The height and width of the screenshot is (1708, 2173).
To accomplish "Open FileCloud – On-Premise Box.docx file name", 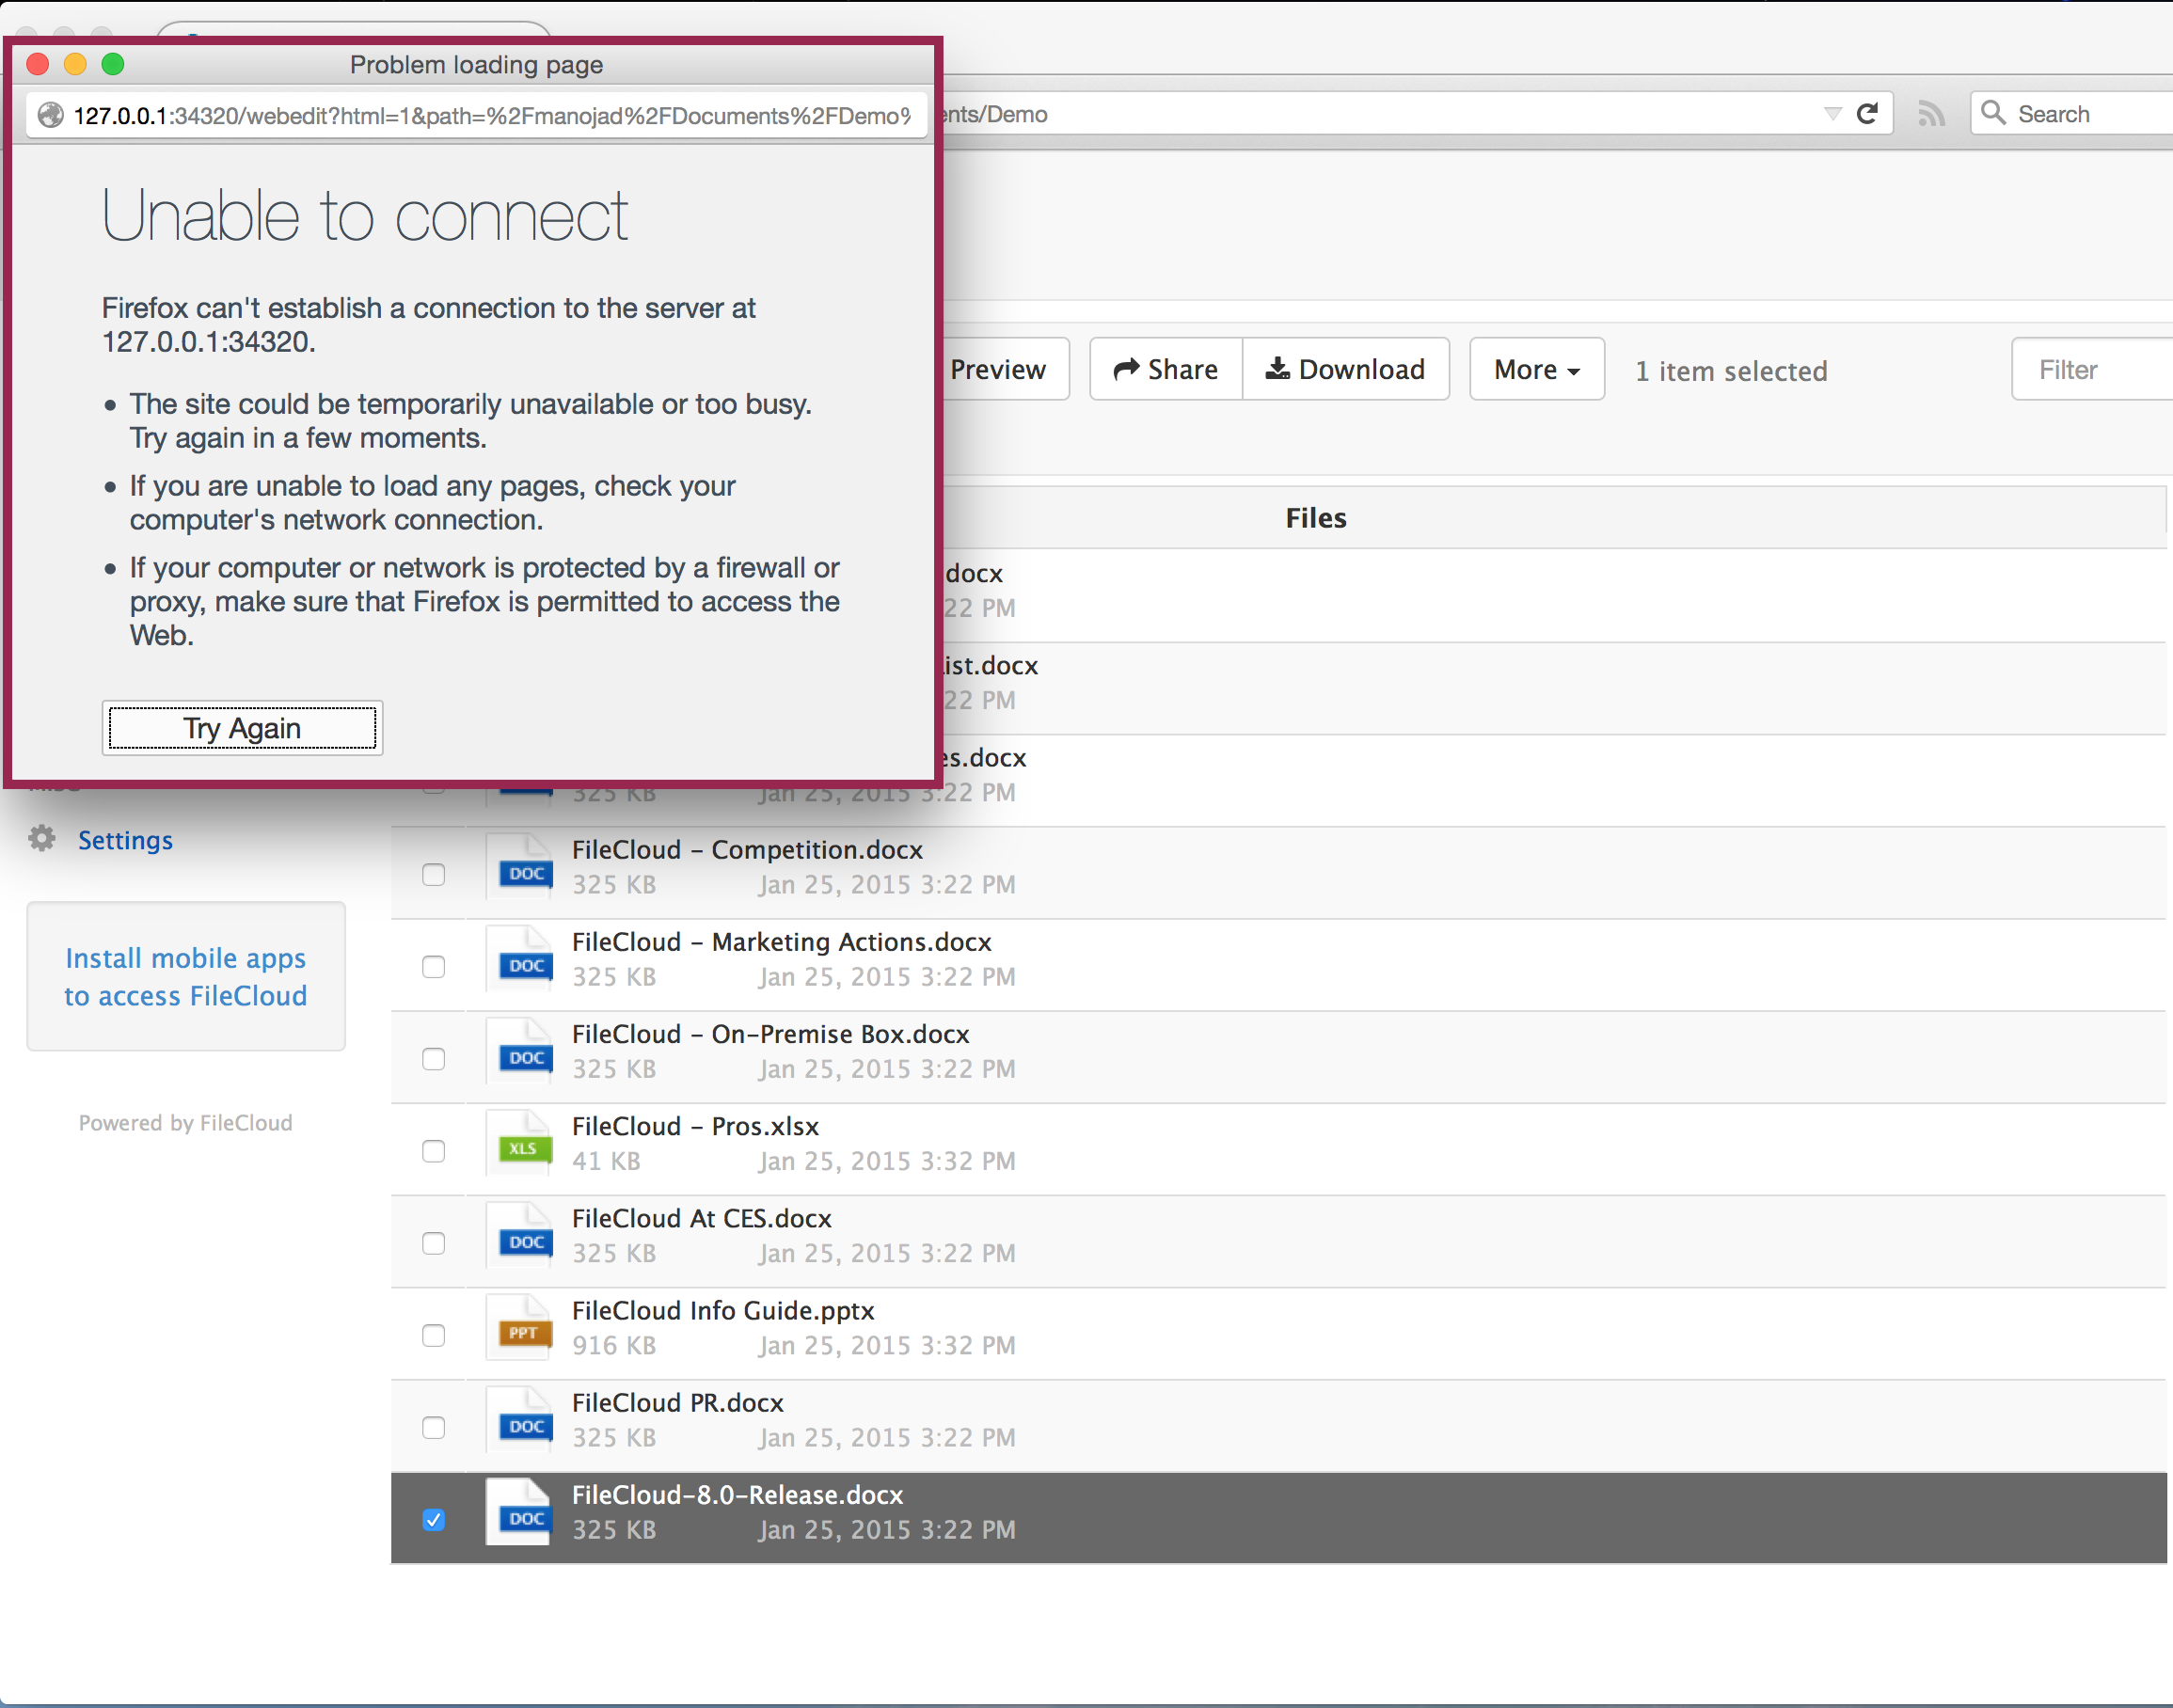I will coord(771,1034).
